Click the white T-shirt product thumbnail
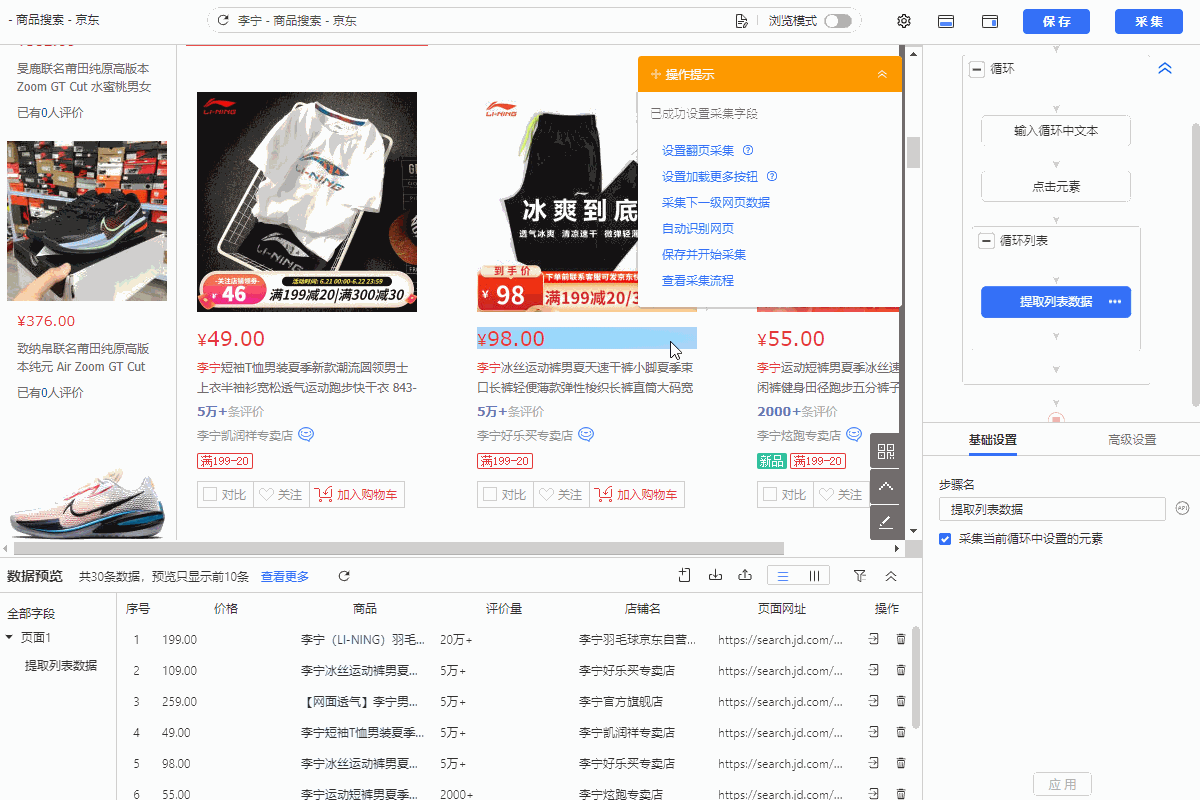 point(307,202)
